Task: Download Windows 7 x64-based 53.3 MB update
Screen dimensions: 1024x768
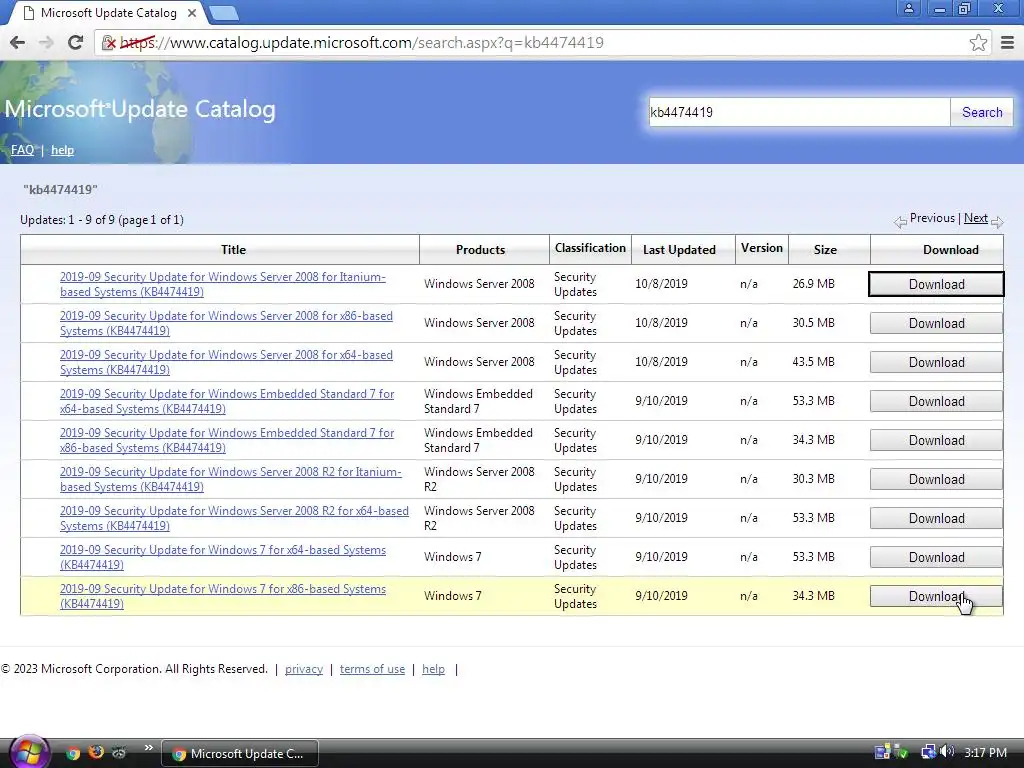Action: pos(936,557)
